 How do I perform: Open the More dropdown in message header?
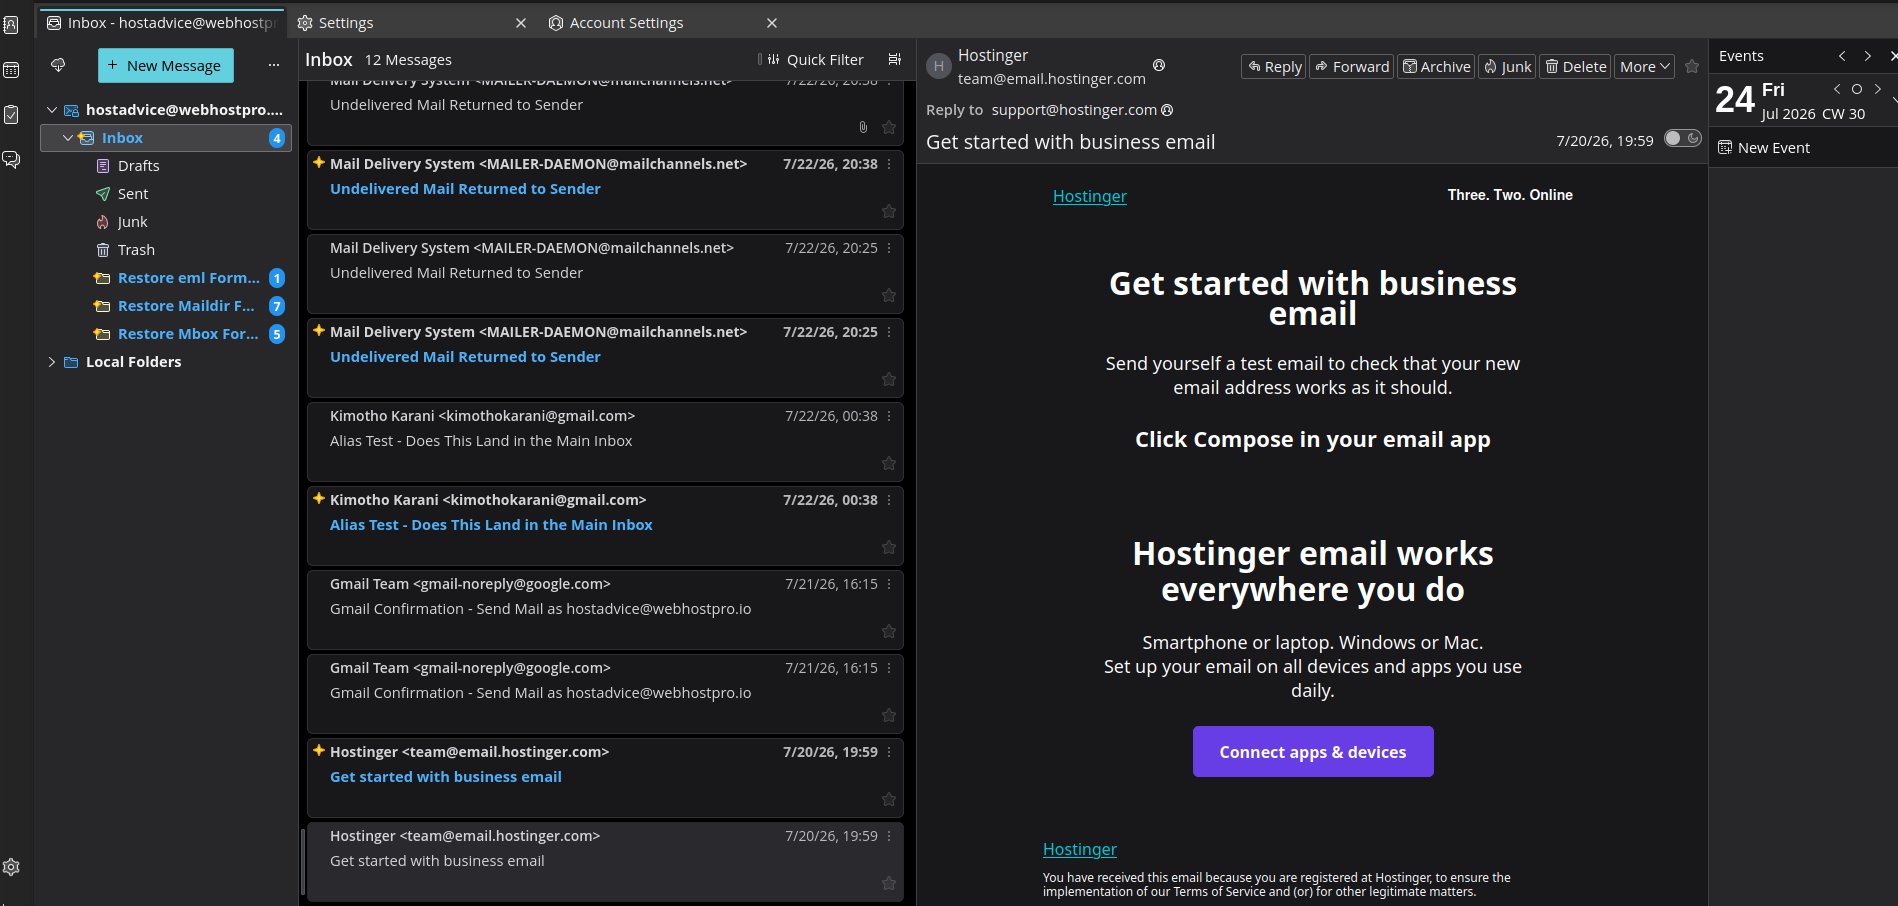1645,66
